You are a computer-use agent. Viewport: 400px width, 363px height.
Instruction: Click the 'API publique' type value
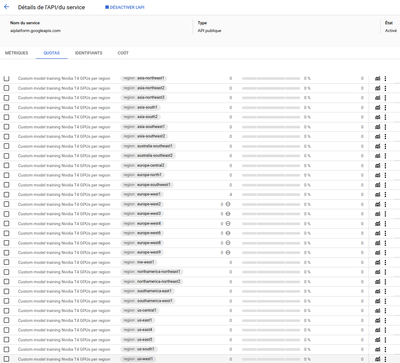pyautogui.click(x=209, y=31)
